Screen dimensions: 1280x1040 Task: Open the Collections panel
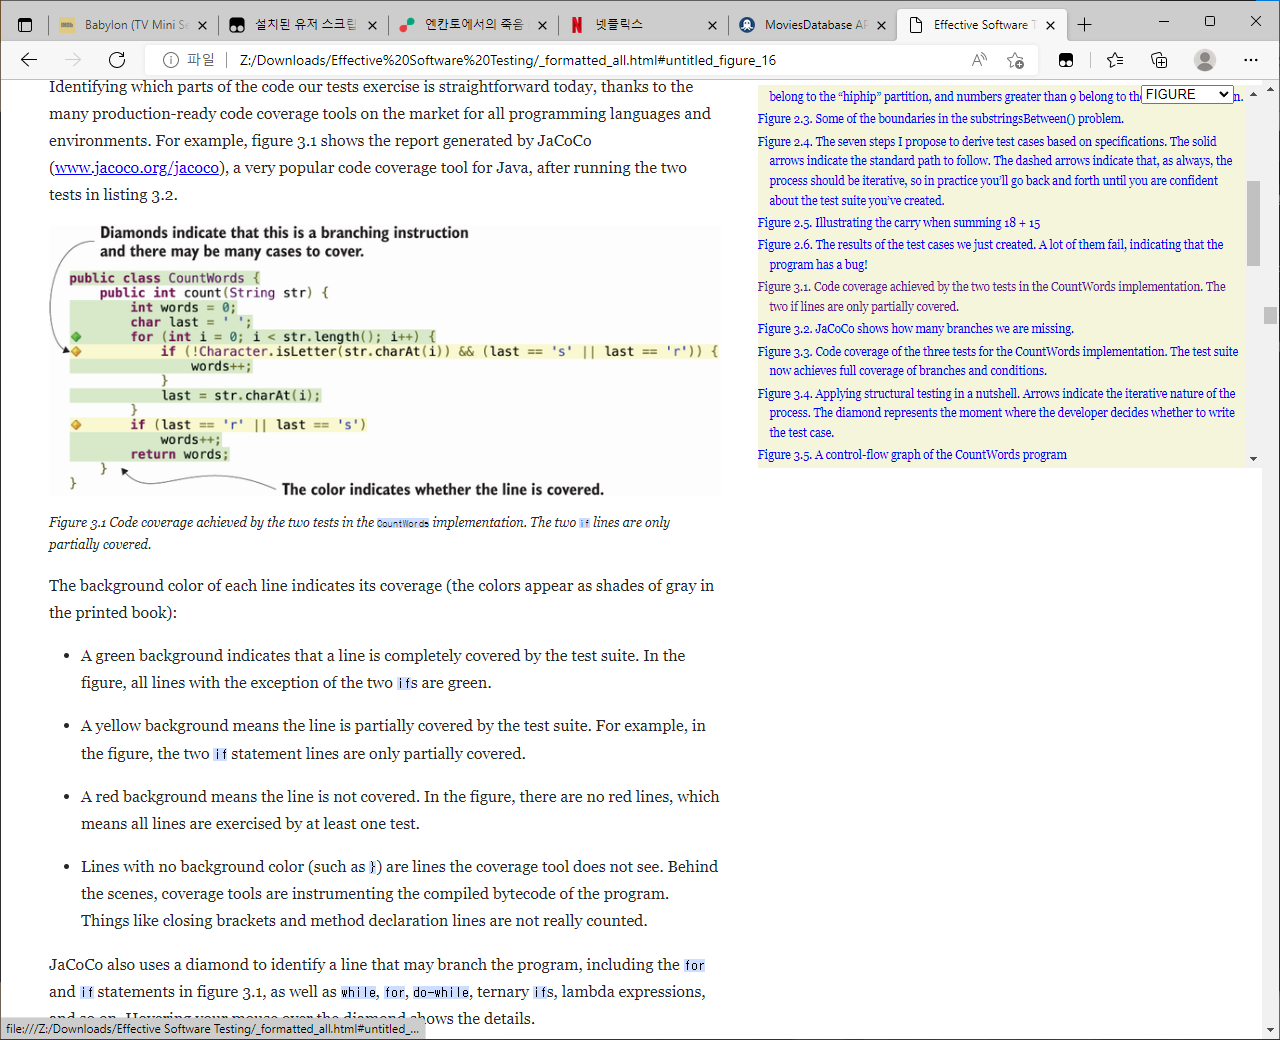click(x=1159, y=60)
